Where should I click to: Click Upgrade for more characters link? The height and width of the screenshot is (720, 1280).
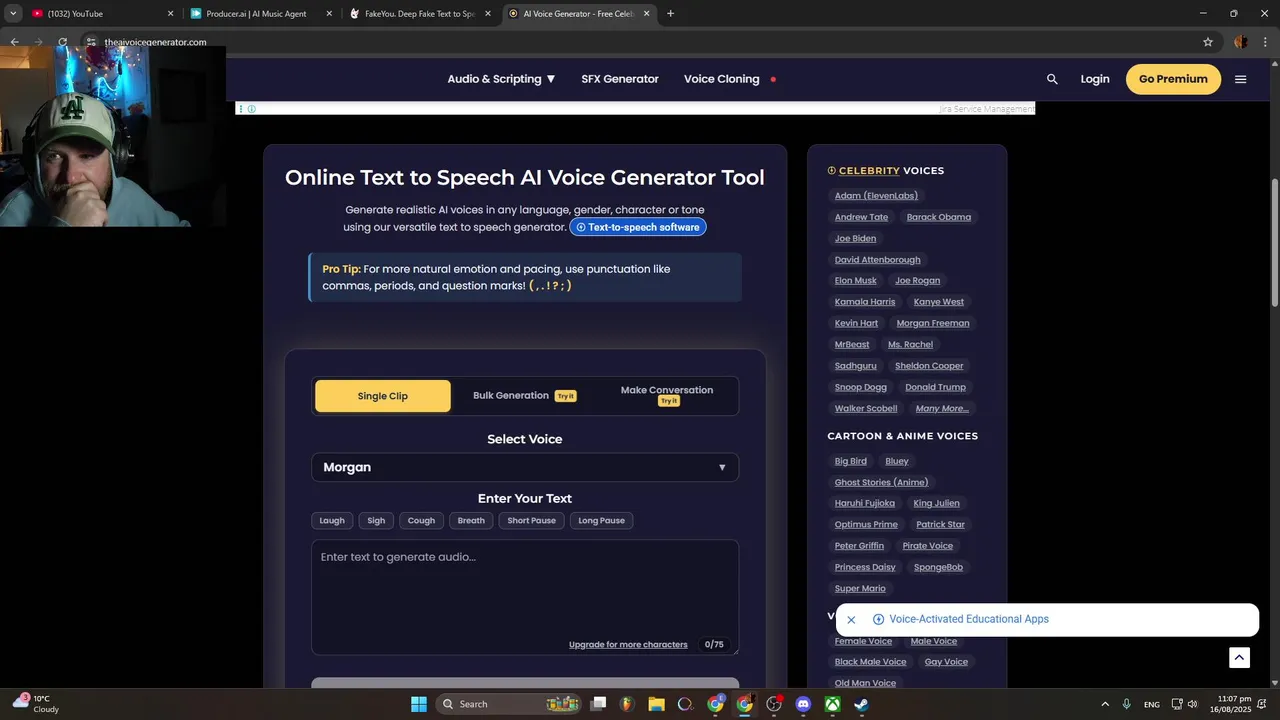tap(628, 645)
